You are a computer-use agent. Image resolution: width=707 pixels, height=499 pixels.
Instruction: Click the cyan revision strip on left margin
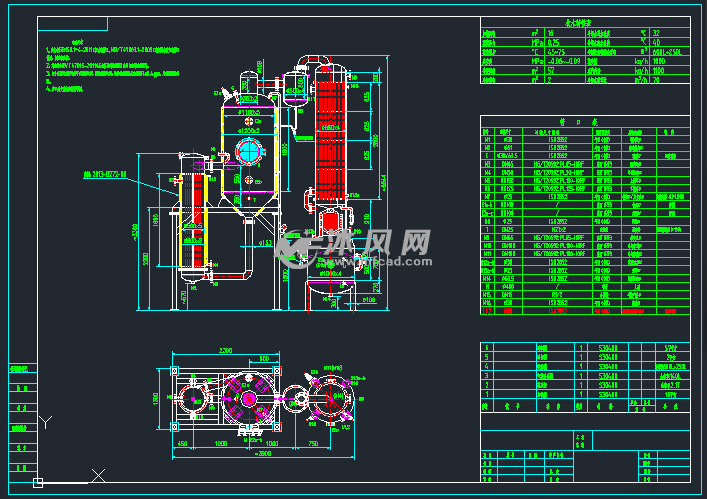point(21,410)
